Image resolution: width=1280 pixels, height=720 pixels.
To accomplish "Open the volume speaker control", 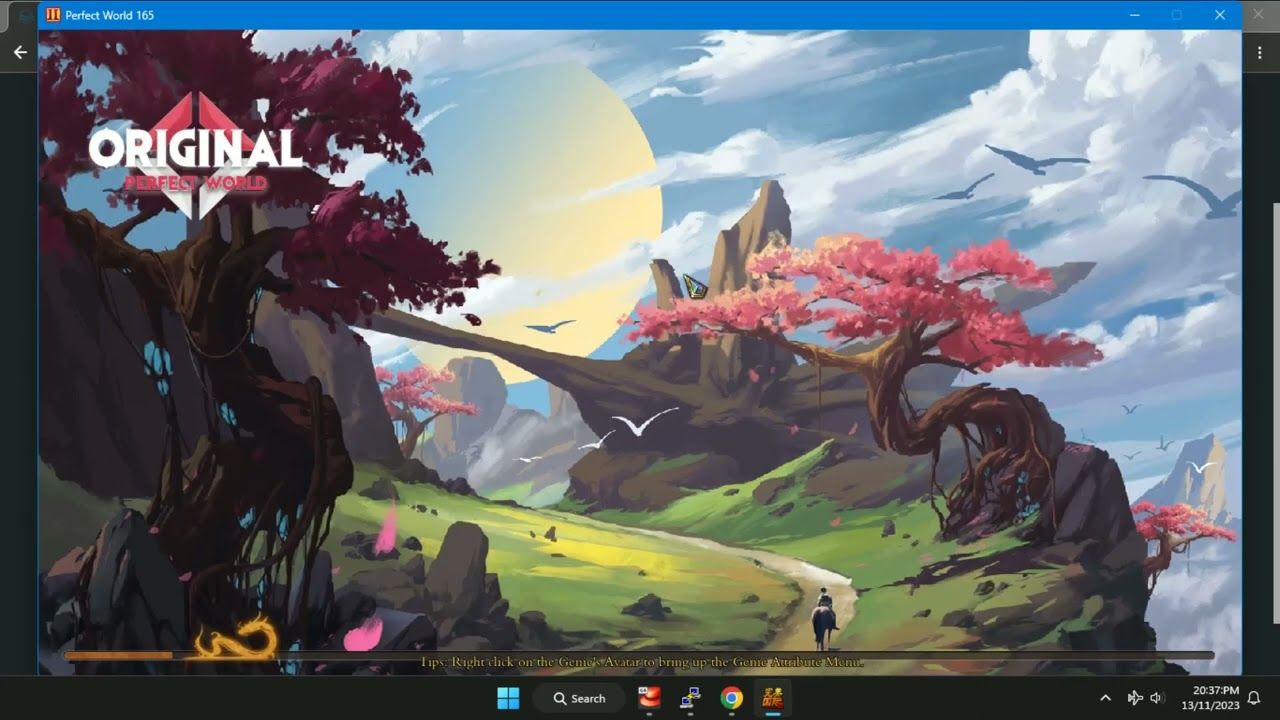I will 1157,698.
